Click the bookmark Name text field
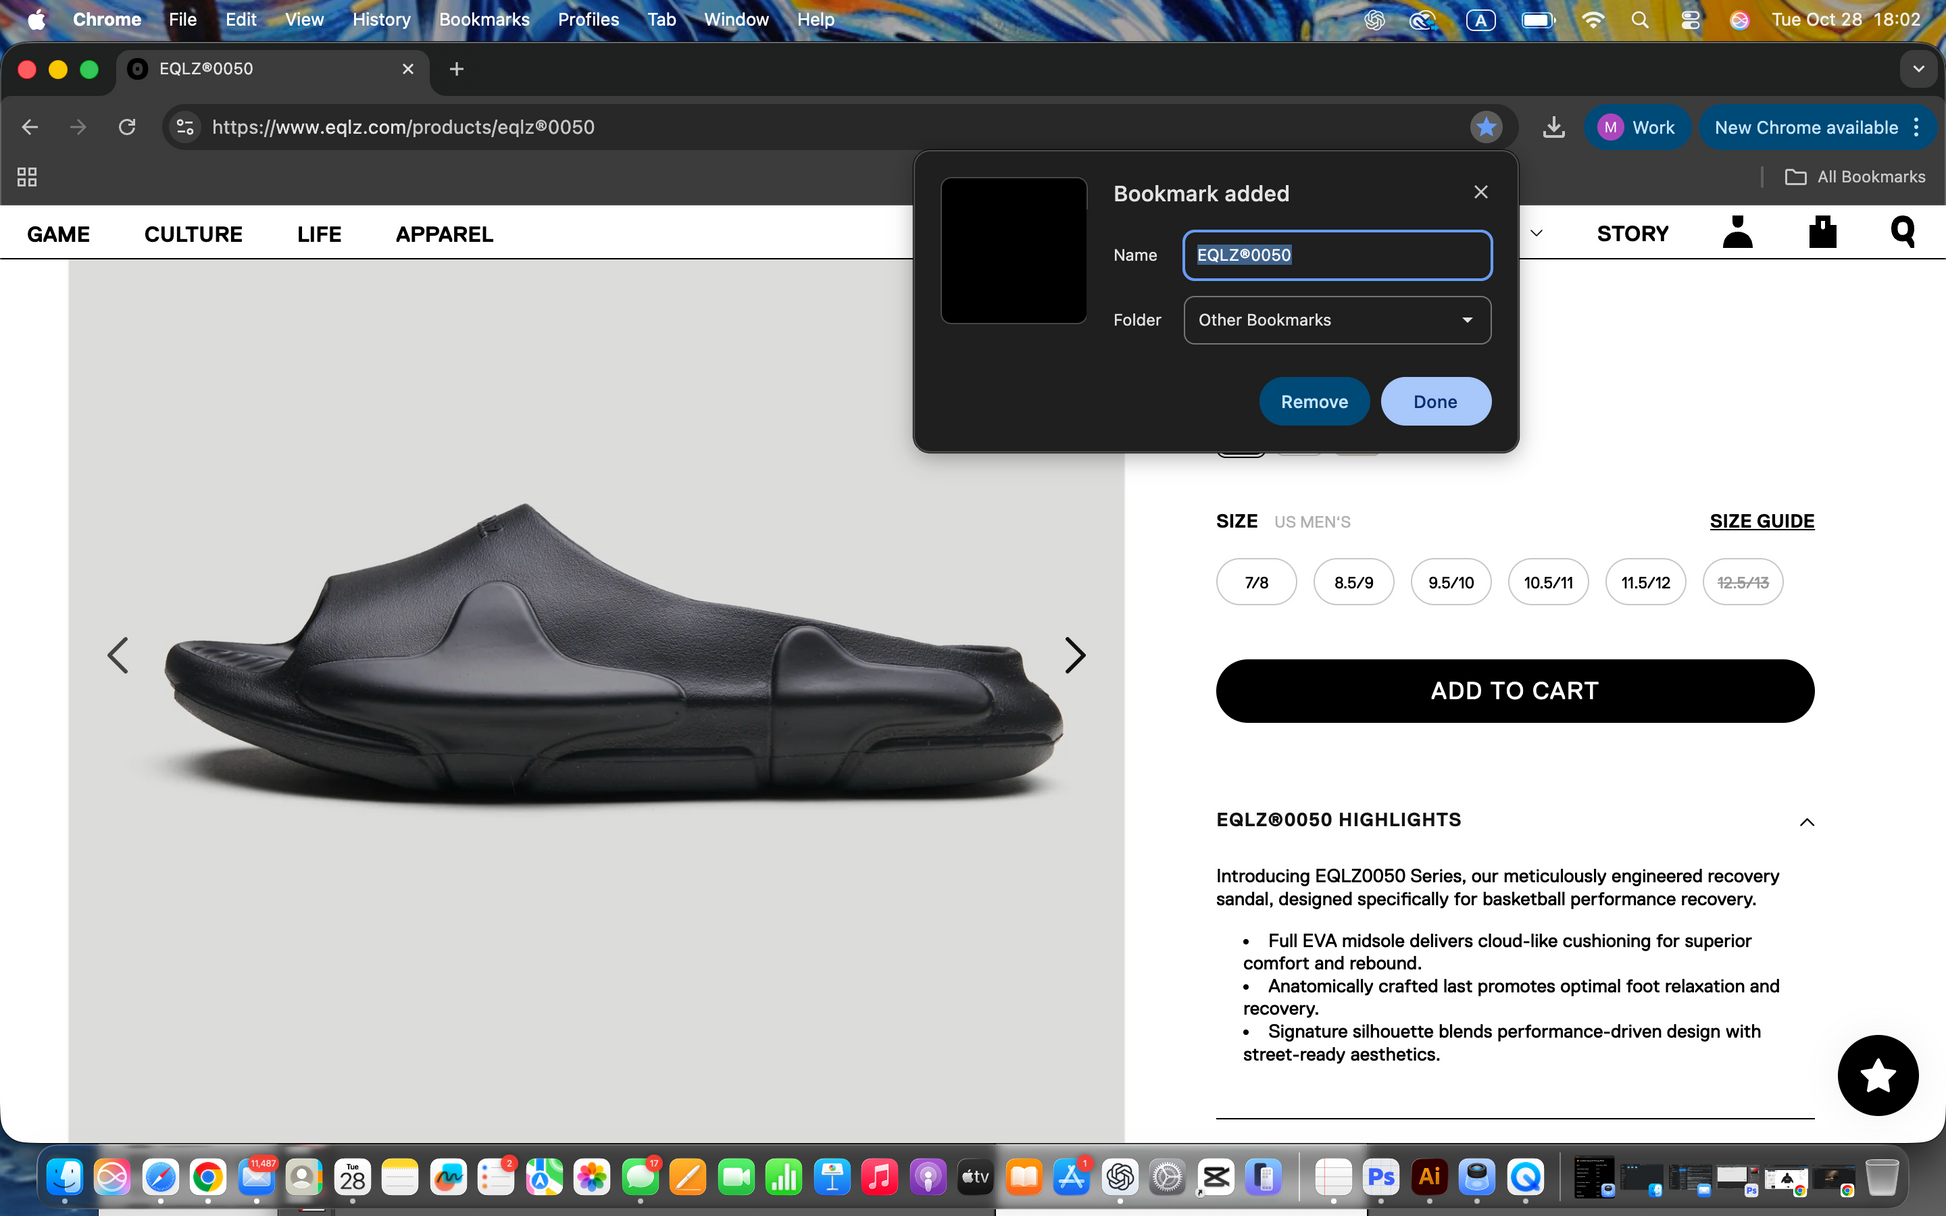 click(1337, 255)
